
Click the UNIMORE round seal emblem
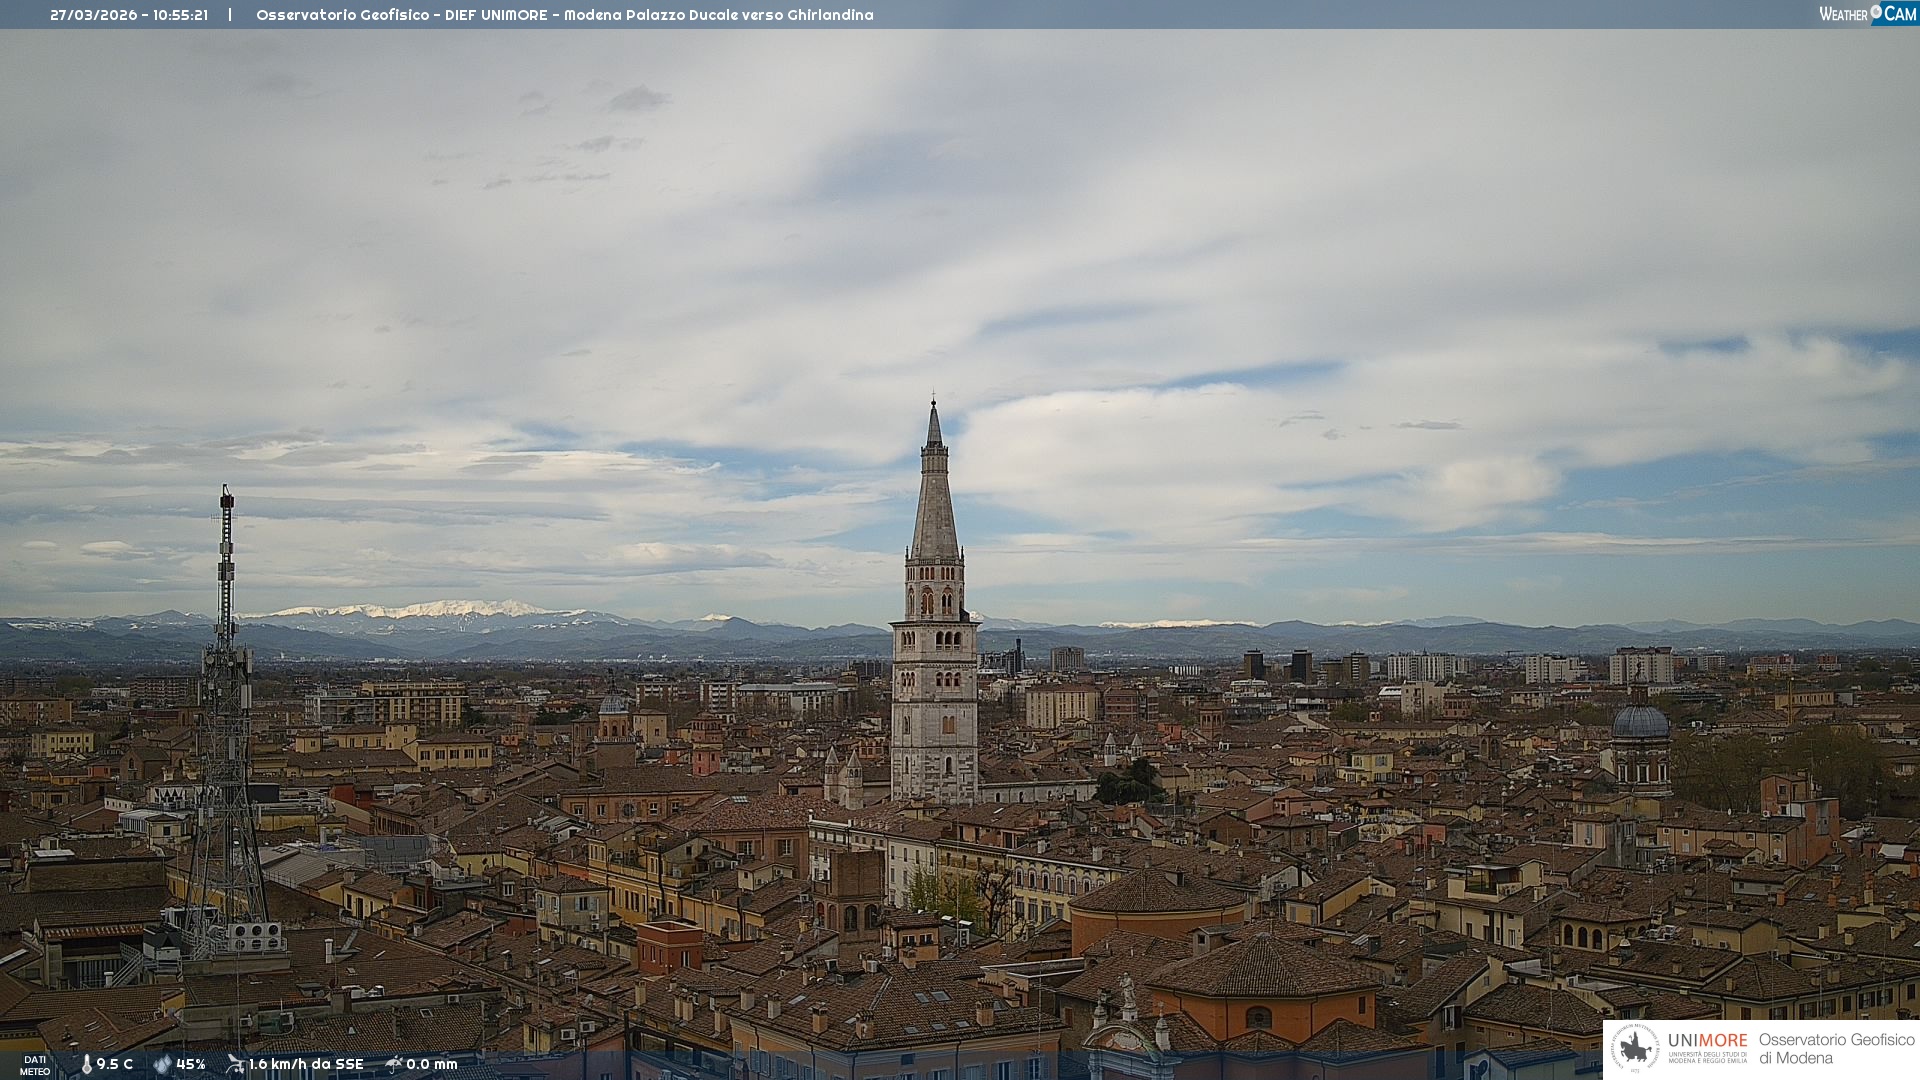1635,1048
